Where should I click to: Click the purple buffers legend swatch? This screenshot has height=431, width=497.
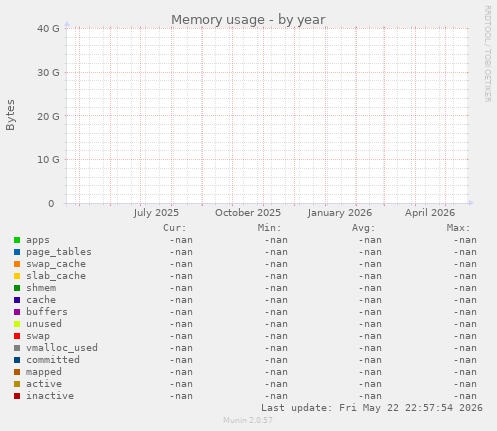pyautogui.click(x=17, y=312)
